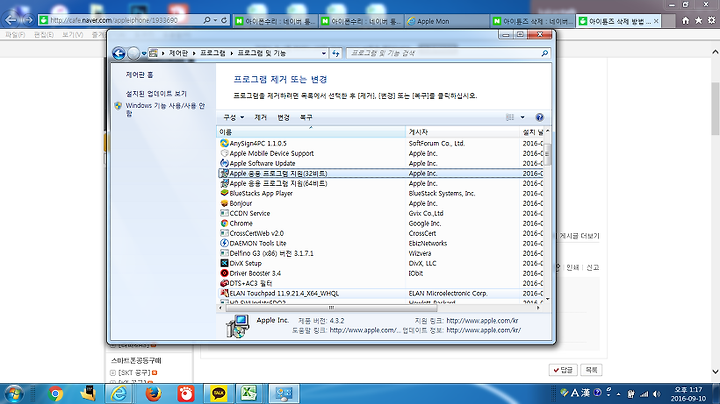720x404 pixels.
Task: Open browser Tools gear icon
Action: [711, 21]
